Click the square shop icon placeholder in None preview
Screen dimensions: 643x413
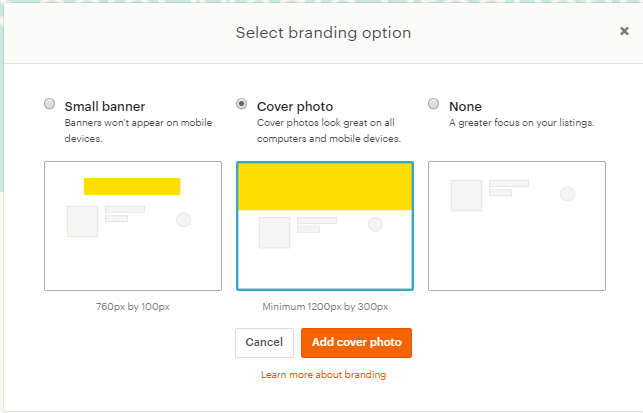tap(467, 195)
